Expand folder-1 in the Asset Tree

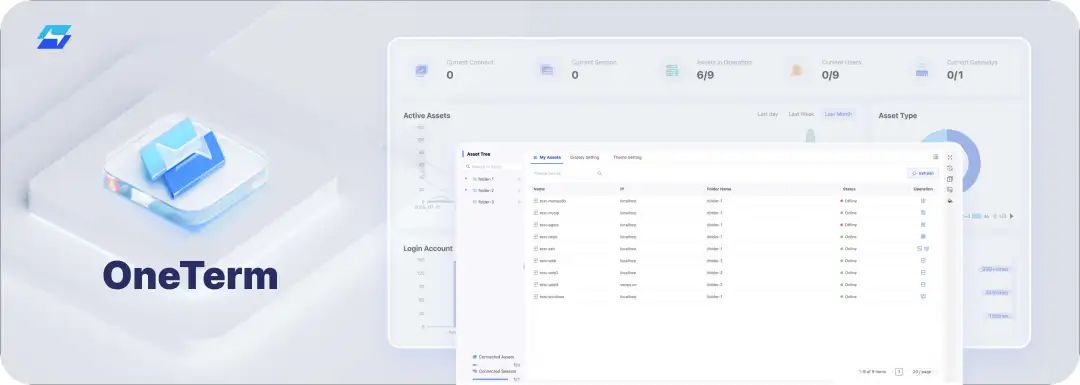coord(466,179)
